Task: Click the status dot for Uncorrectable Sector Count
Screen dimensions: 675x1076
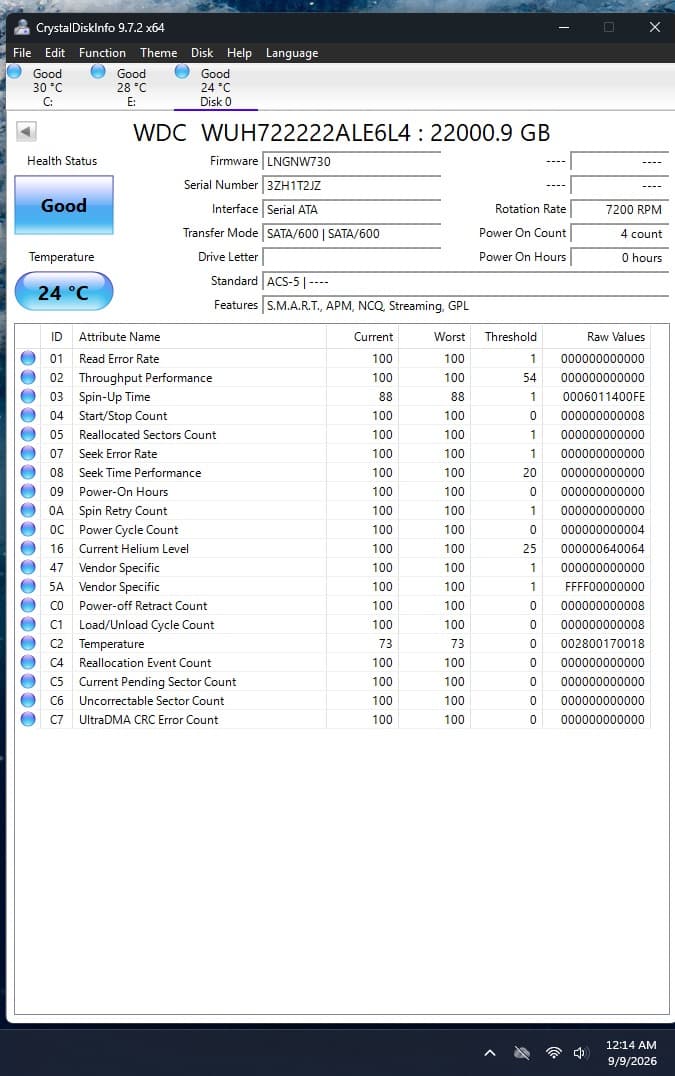Action: [x=28, y=700]
